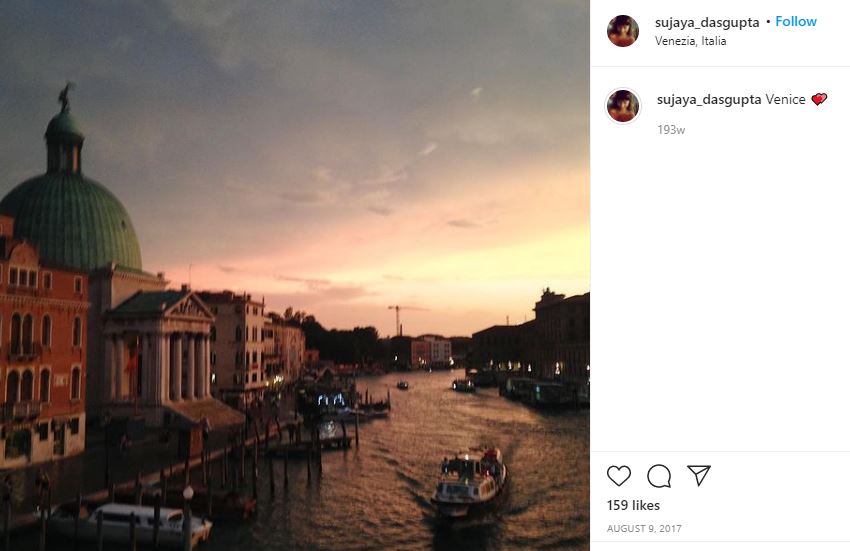Open the AUGUST 9, 2017 post date link
The width and height of the screenshot is (850, 551).
(644, 528)
